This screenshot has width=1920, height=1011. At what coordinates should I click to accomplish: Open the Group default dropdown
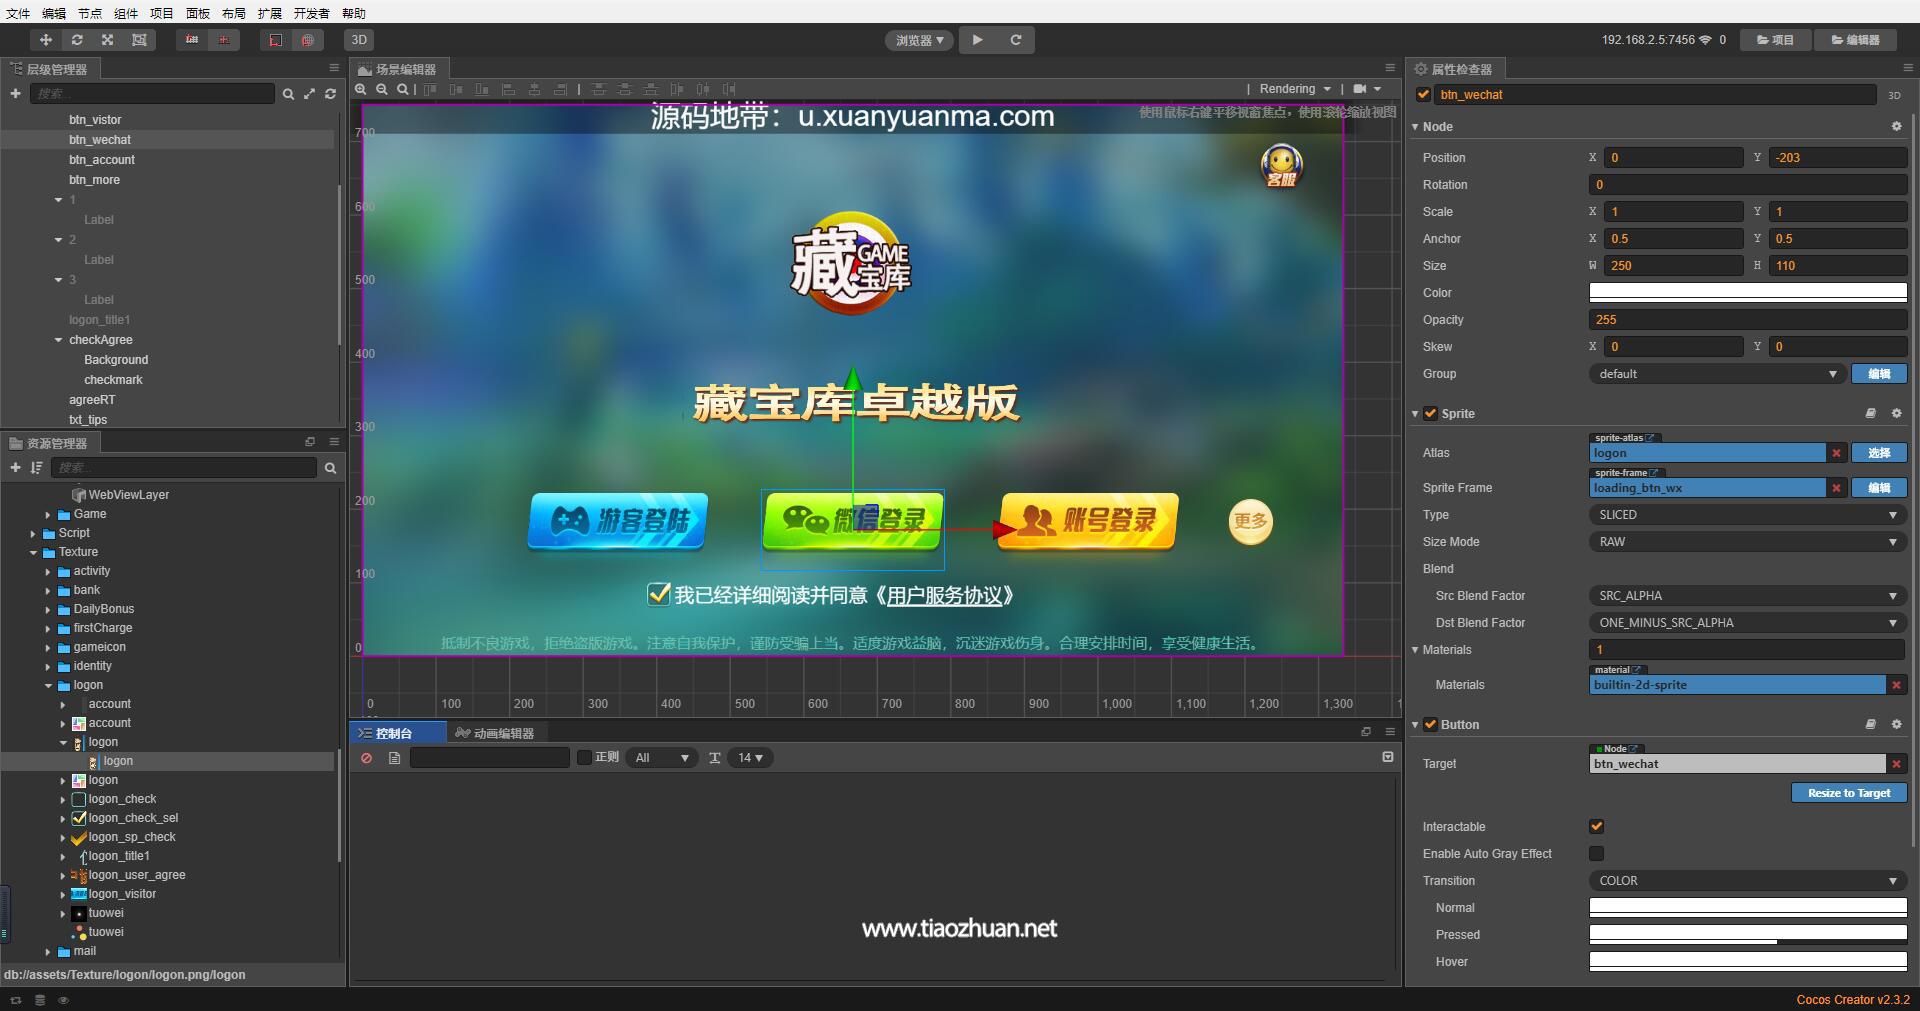point(1717,373)
